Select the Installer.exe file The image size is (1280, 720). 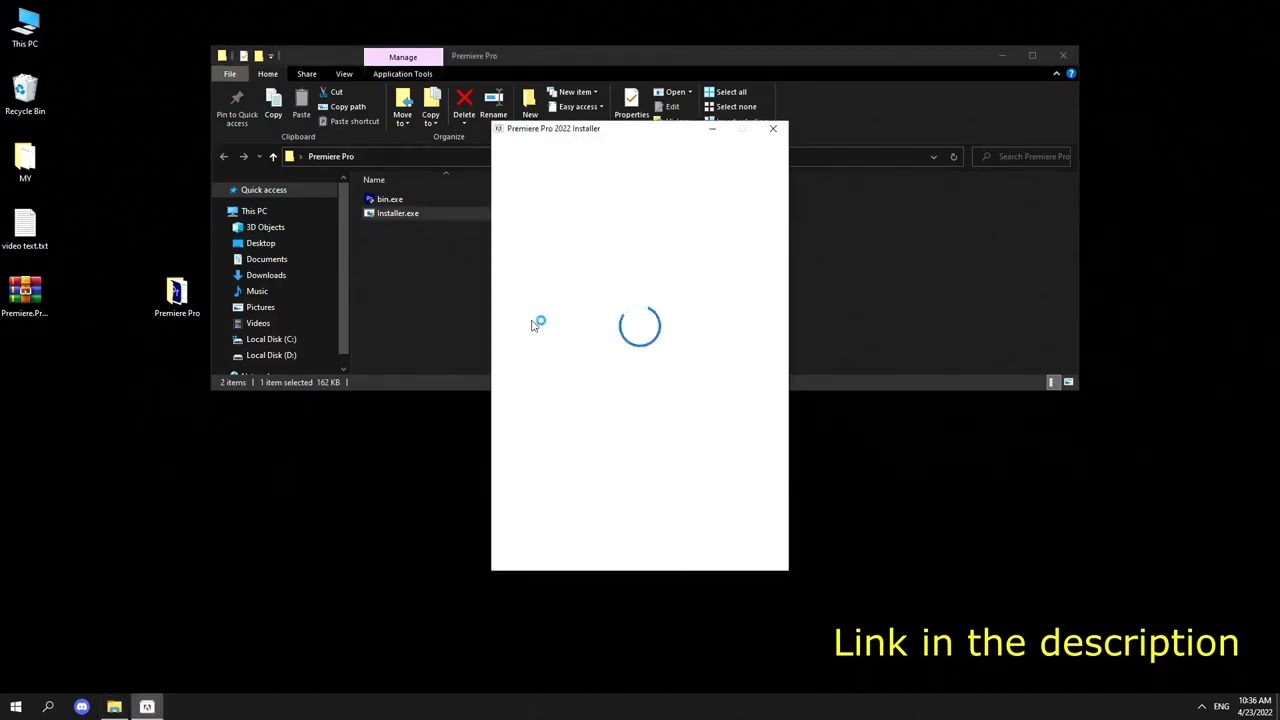[397, 213]
